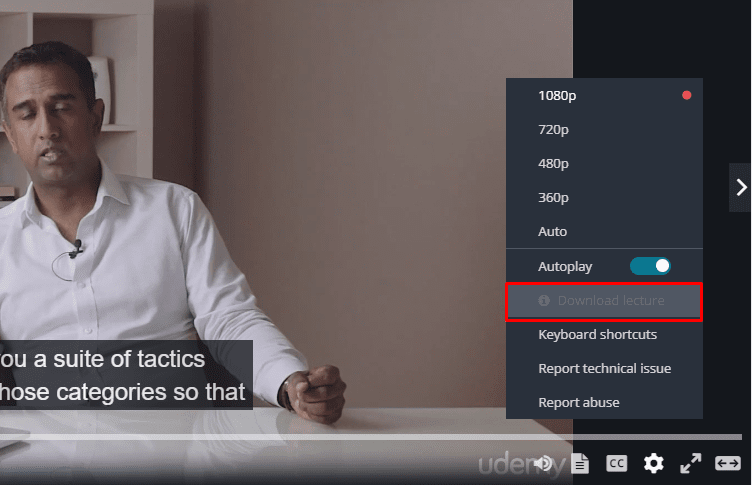Click Download lecture menu entry
Image resolution: width=752 pixels, height=485 pixels.
click(x=604, y=302)
